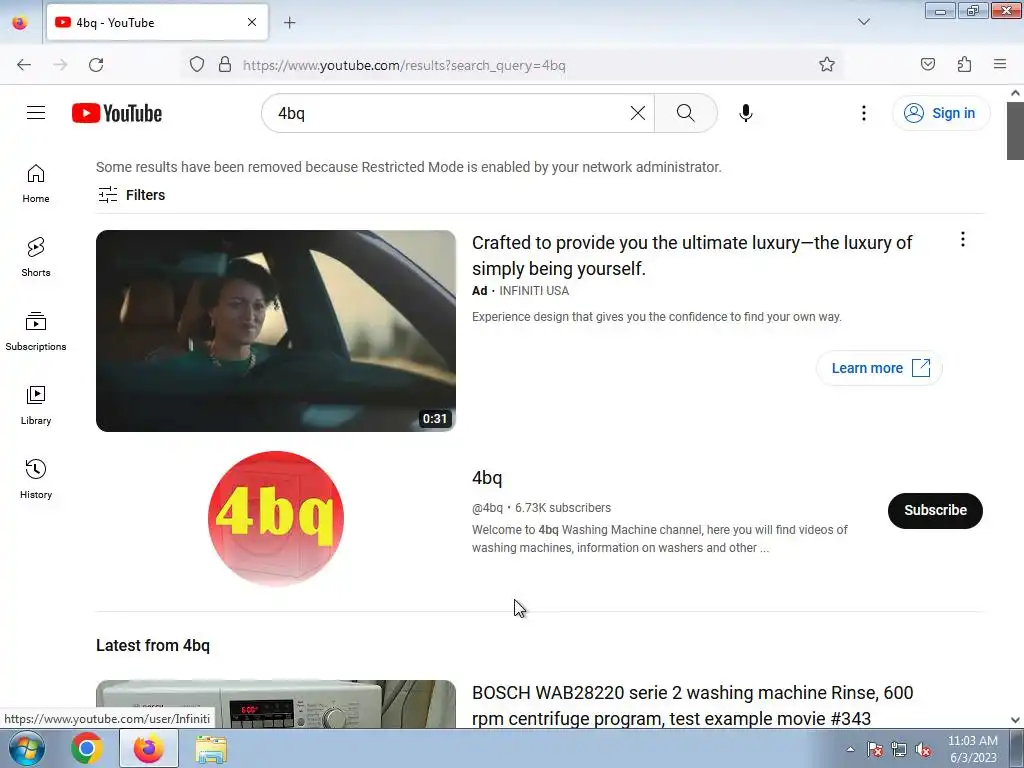Image resolution: width=1024 pixels, height=768 pixels.
Task: Play the INFINITI ad video thumbnail
Action: [x=276, y=330]
